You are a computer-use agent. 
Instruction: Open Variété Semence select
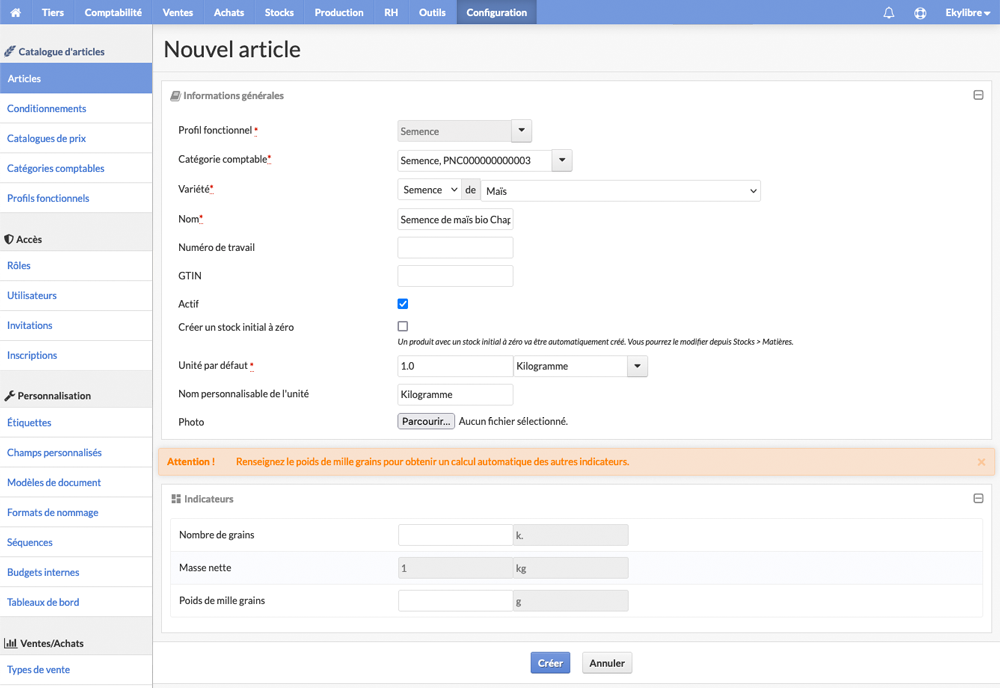coord(429,190)
